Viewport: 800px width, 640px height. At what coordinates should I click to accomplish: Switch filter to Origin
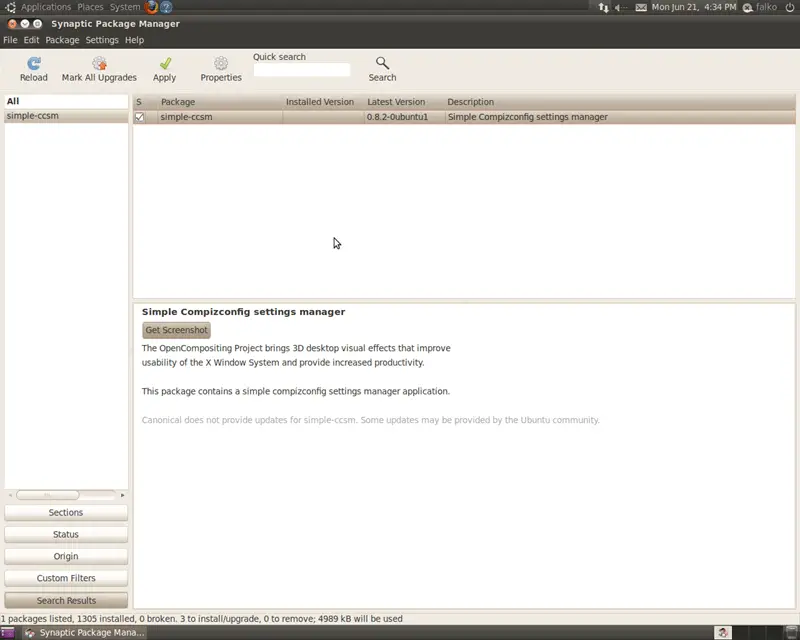tap(66, 556)
